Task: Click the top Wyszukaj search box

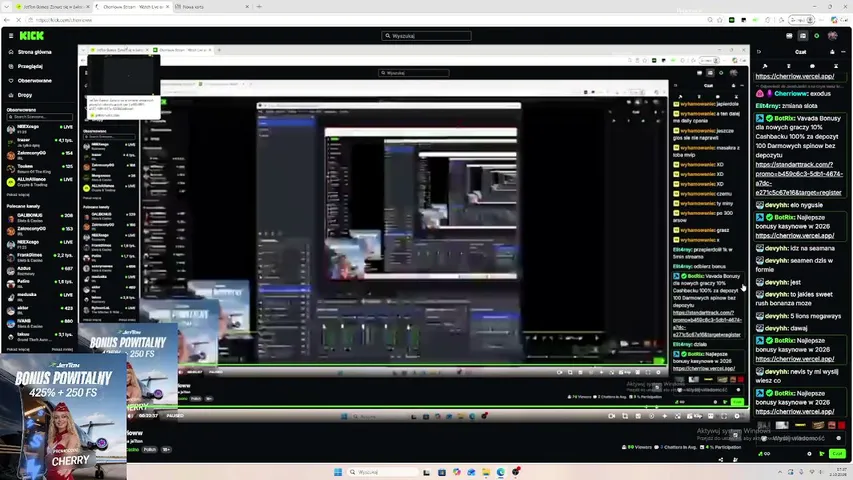Action: [x=426, y=36]
